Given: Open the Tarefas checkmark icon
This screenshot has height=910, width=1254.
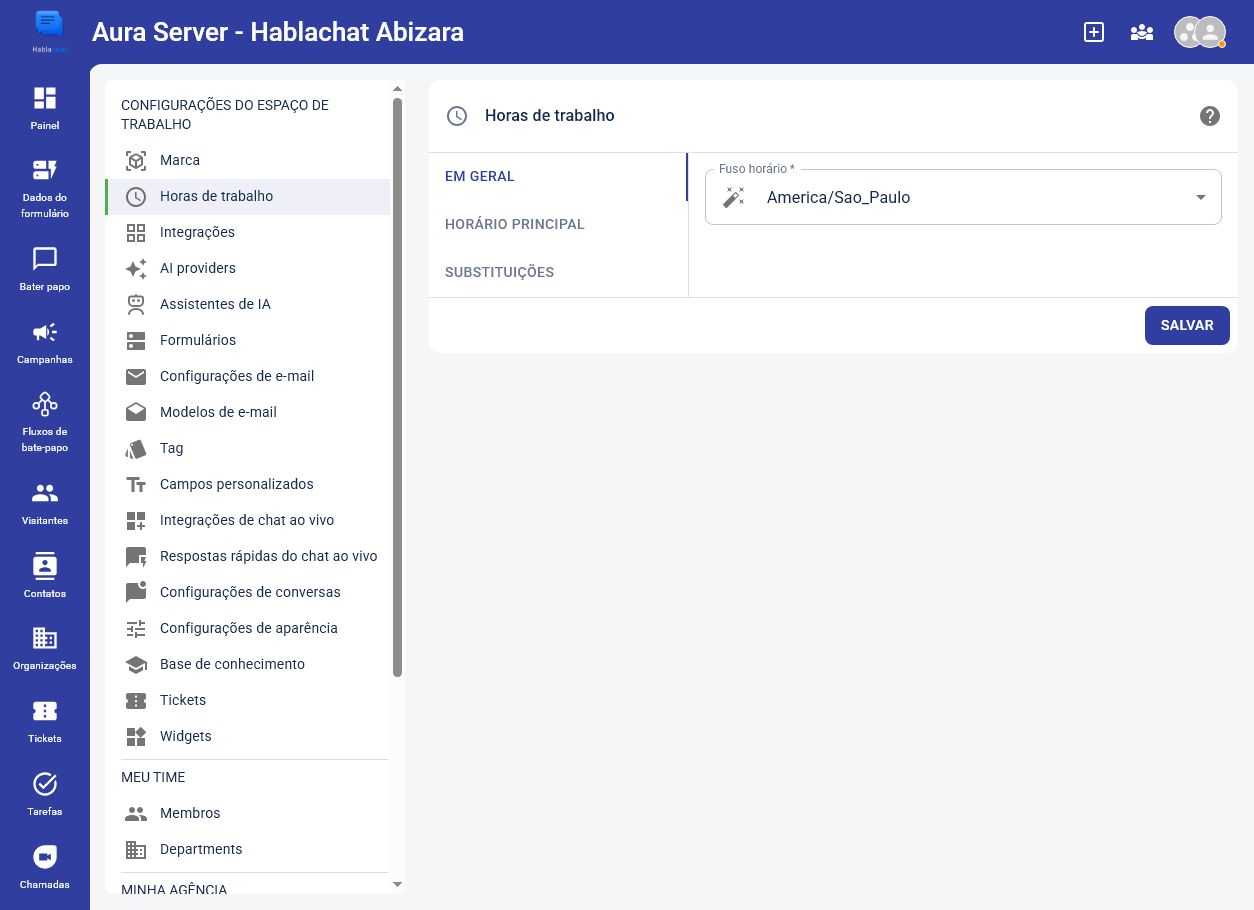Looking at the screenshot, I should pos(45,784).
